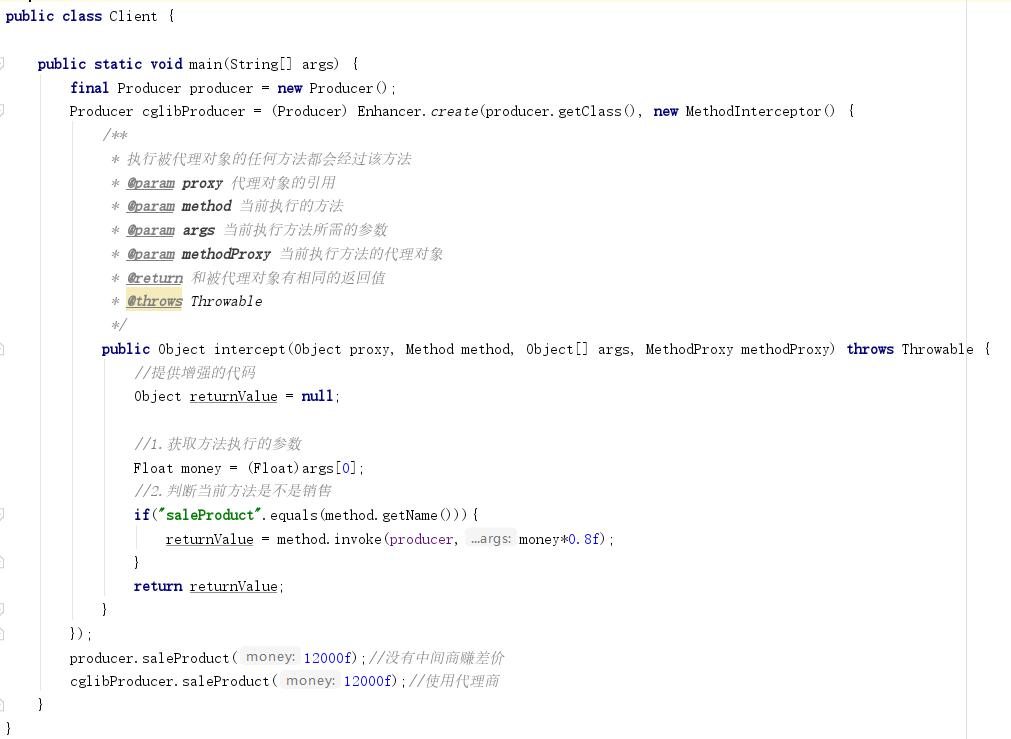Image resolution: width=1011 pixels, height=739 pixels.
Task: Click the Javadoc tag "@param methodProxy"
Action: pyautogui.click(x=199, y=254)
